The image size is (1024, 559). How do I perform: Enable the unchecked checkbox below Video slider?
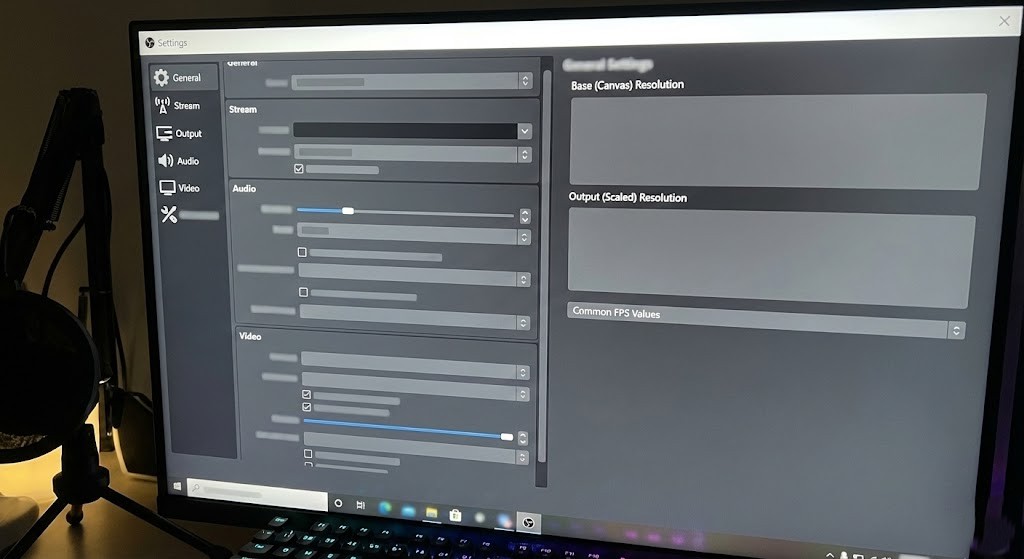pos(308,454)
